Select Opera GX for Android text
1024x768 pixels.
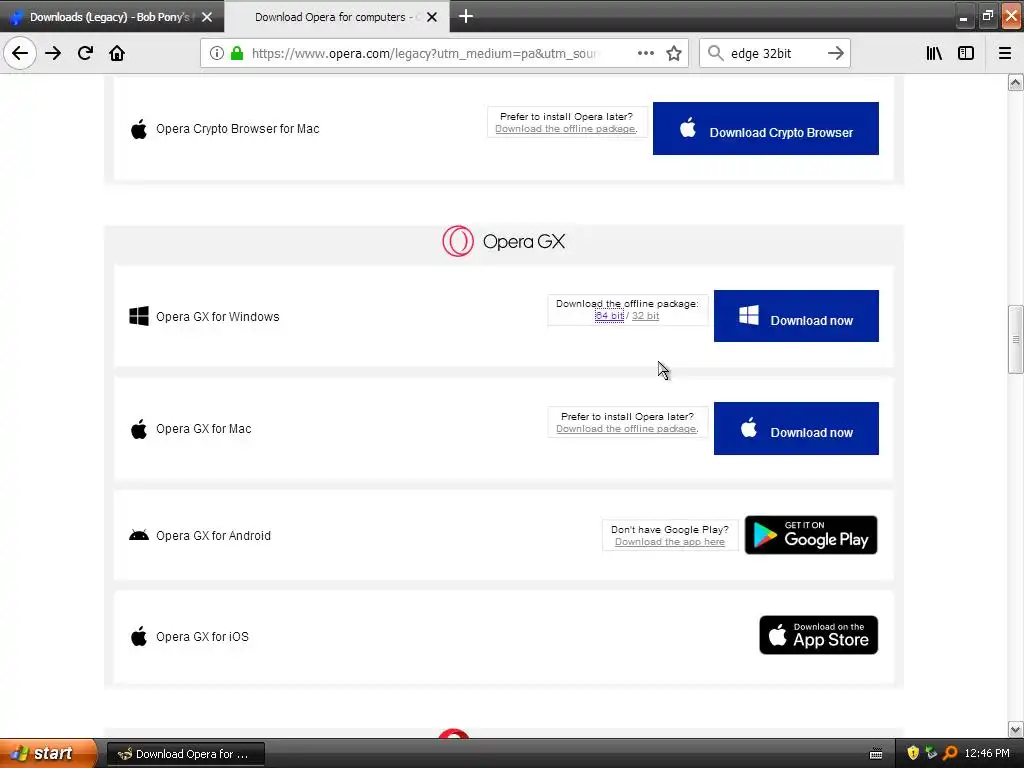[213, 536]
